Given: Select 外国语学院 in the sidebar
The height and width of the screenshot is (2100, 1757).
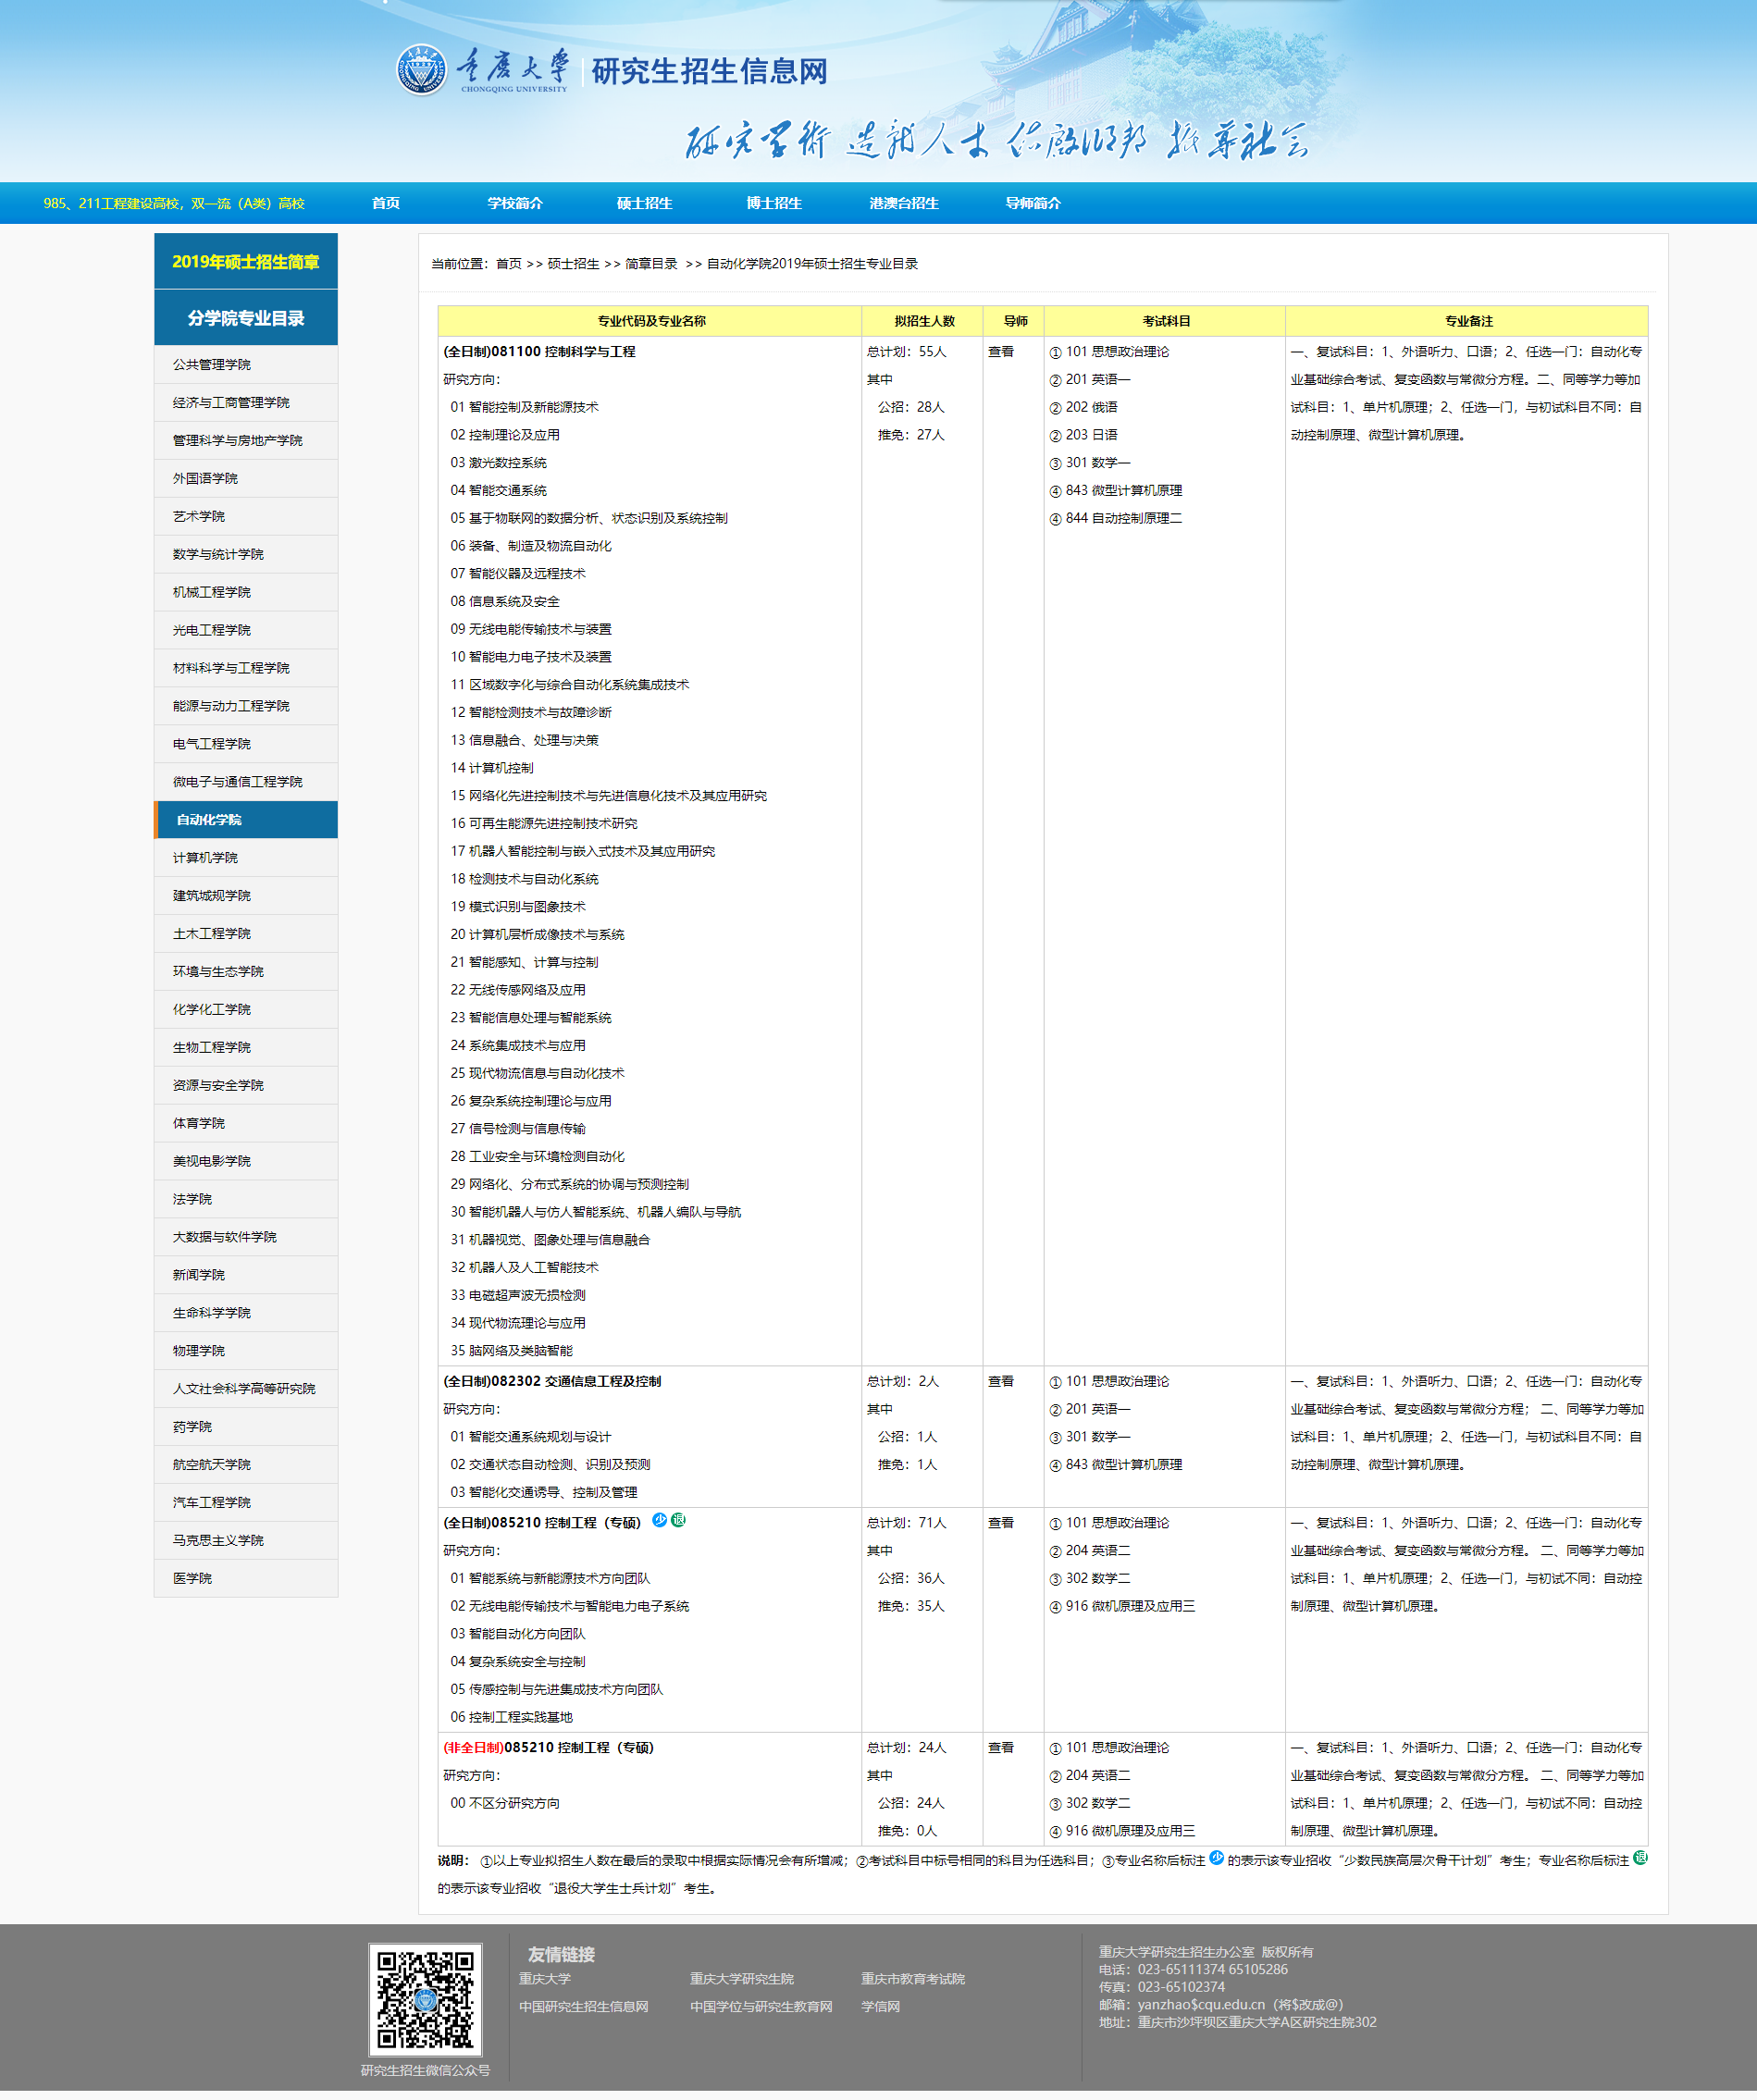Looking at the screenshot, I should pos(246,479).
